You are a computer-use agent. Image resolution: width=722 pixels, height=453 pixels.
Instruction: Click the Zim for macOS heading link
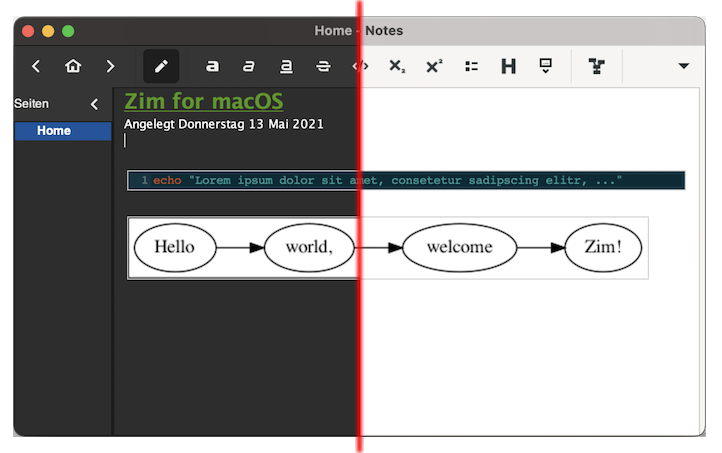203,102
